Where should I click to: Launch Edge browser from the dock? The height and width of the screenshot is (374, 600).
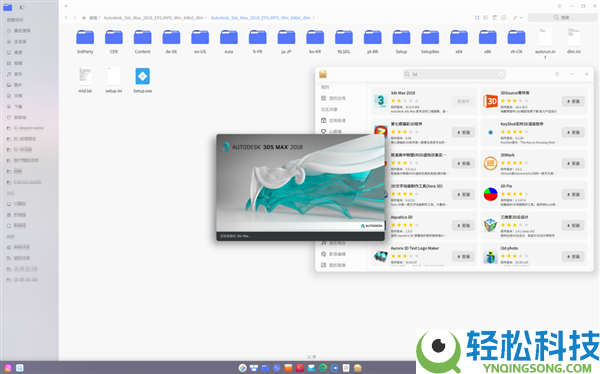point(323,368)
